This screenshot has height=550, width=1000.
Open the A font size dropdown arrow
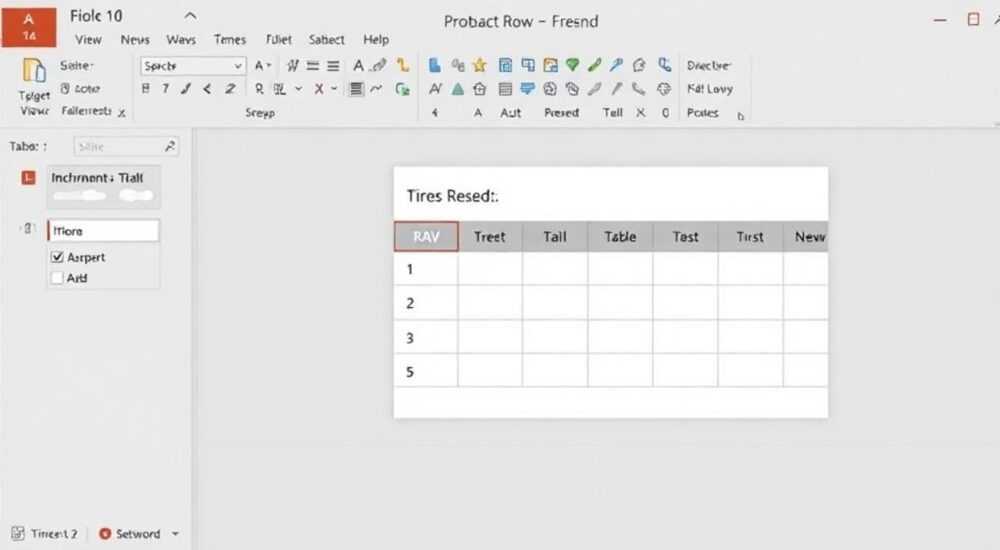point(268,65)
